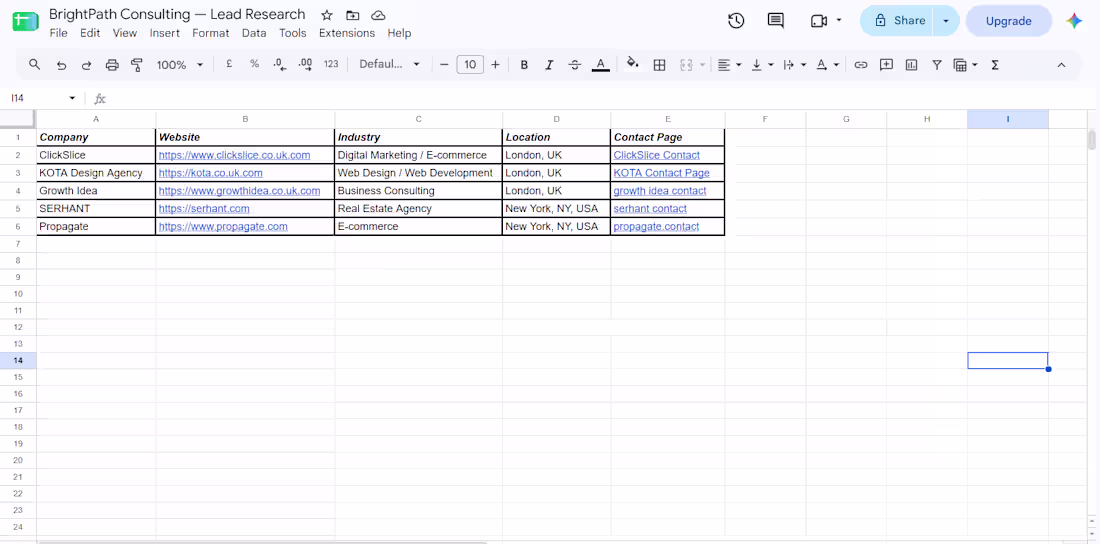1100x544 pixels.
Task: Insert link using chain icon
Action: [861, 65]
